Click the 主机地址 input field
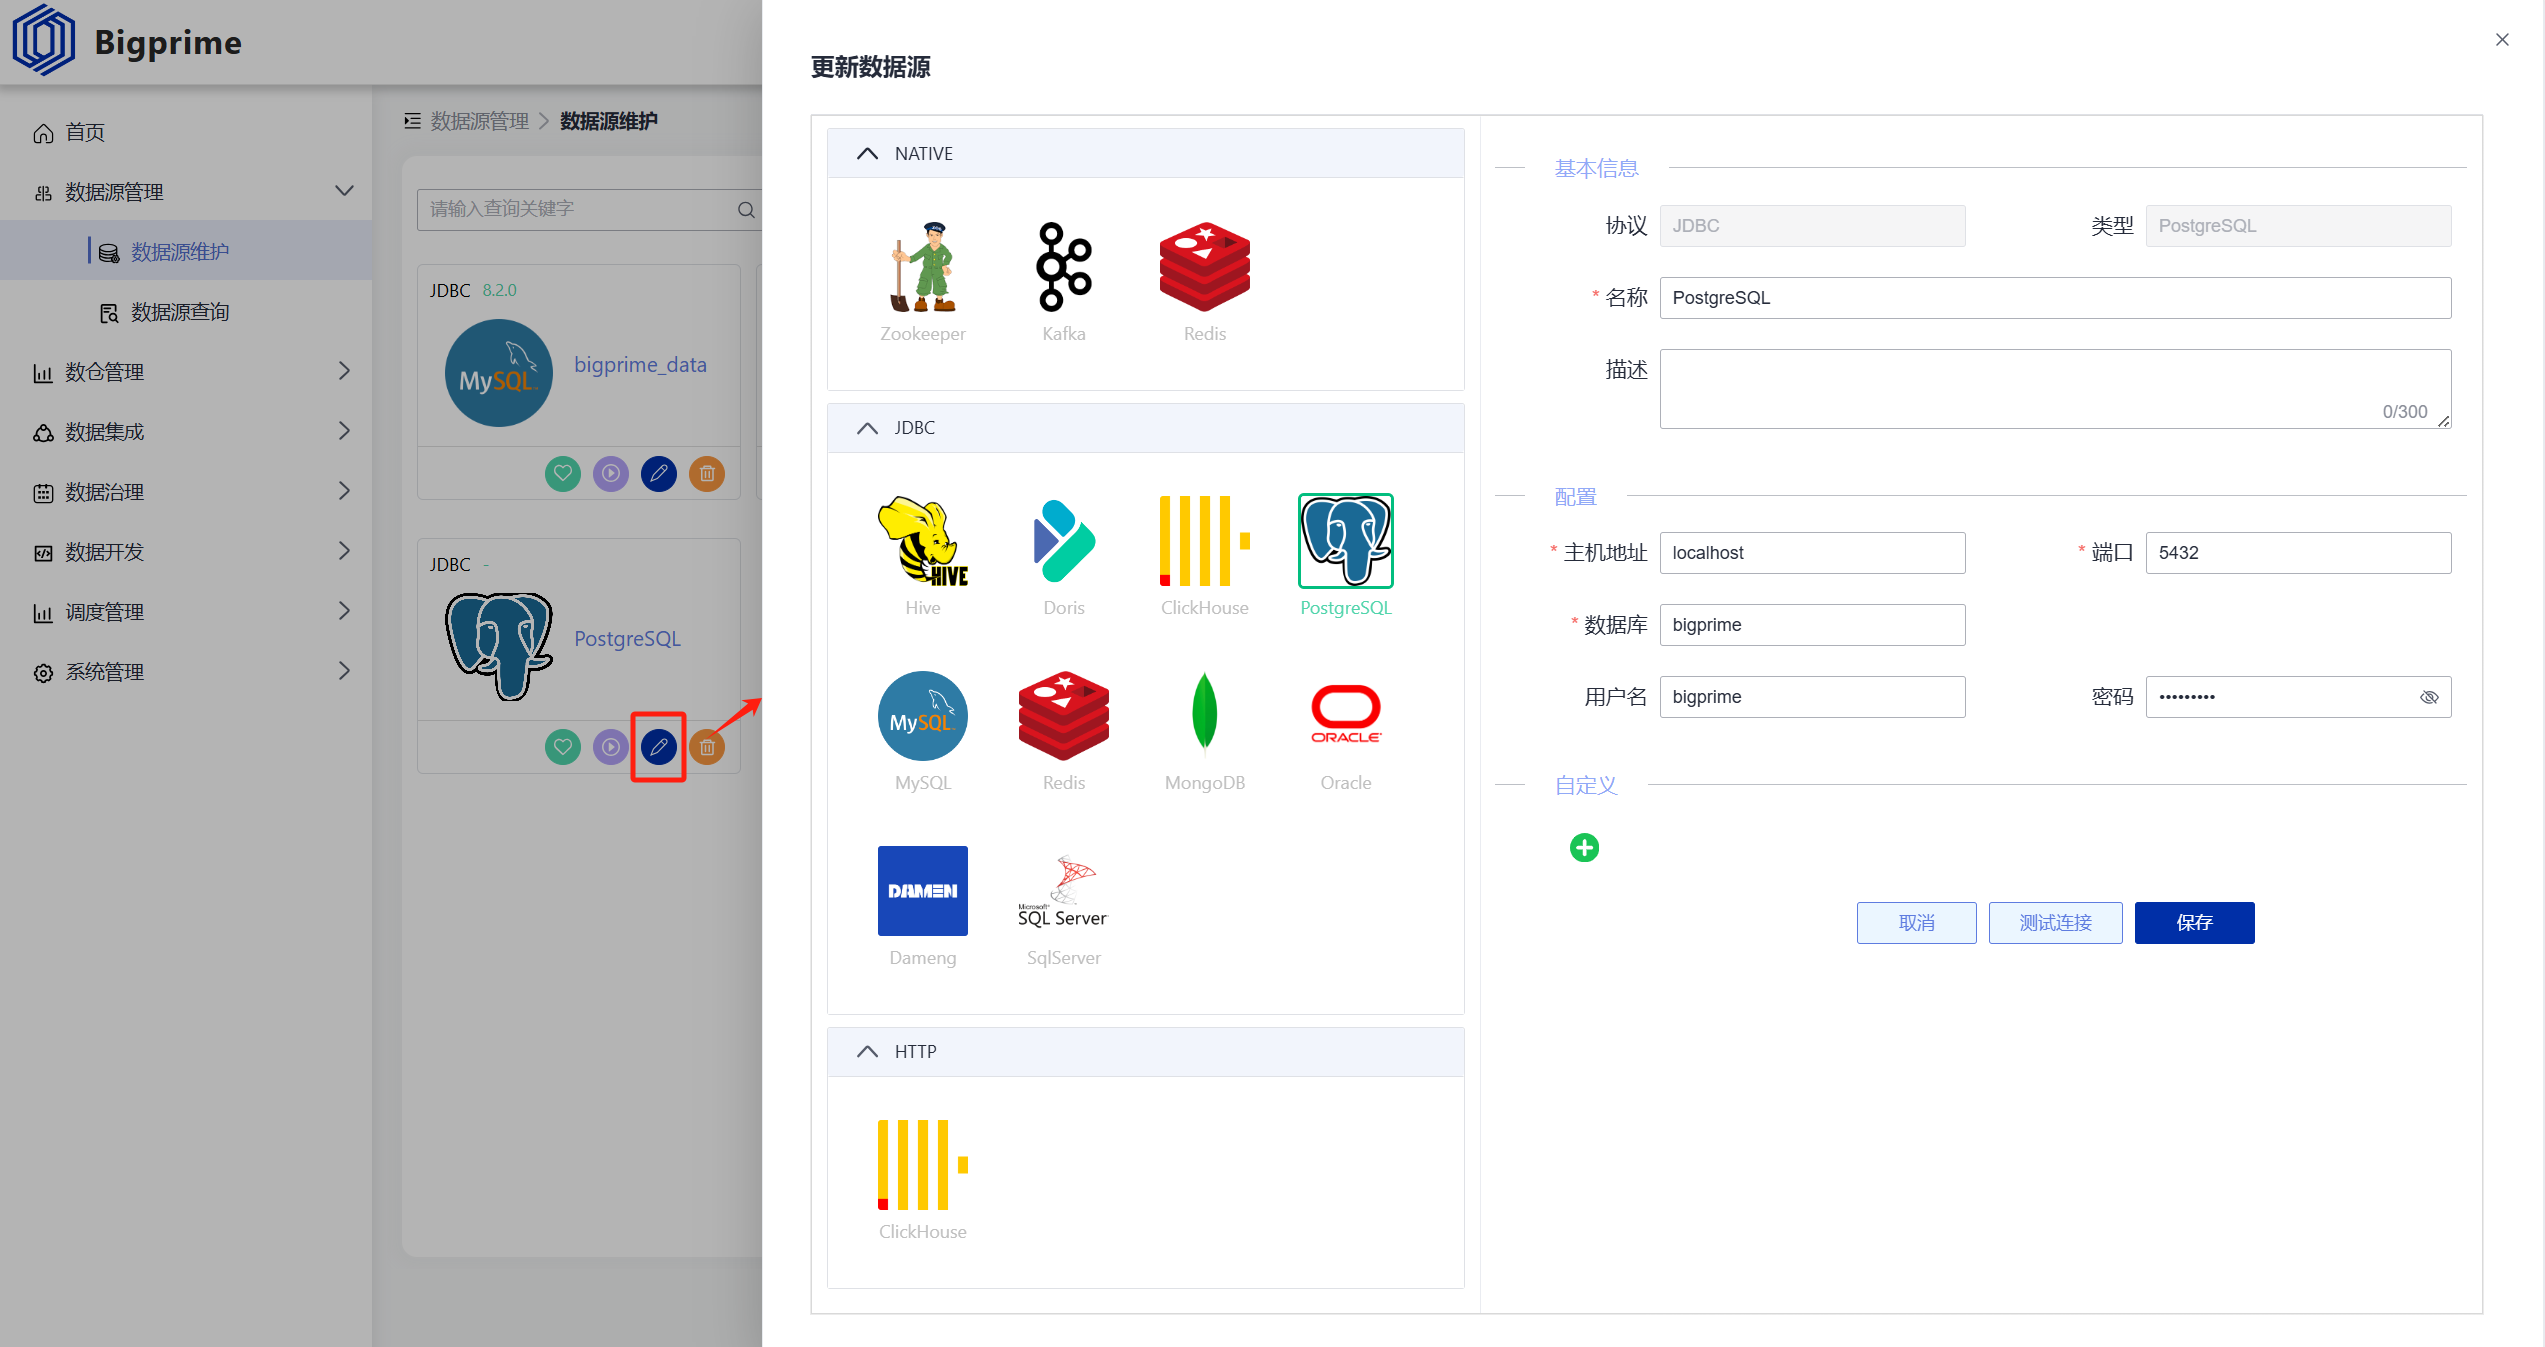Image resolution: width=2545 pixels, height=1347 pixels. coord(1812,553)
